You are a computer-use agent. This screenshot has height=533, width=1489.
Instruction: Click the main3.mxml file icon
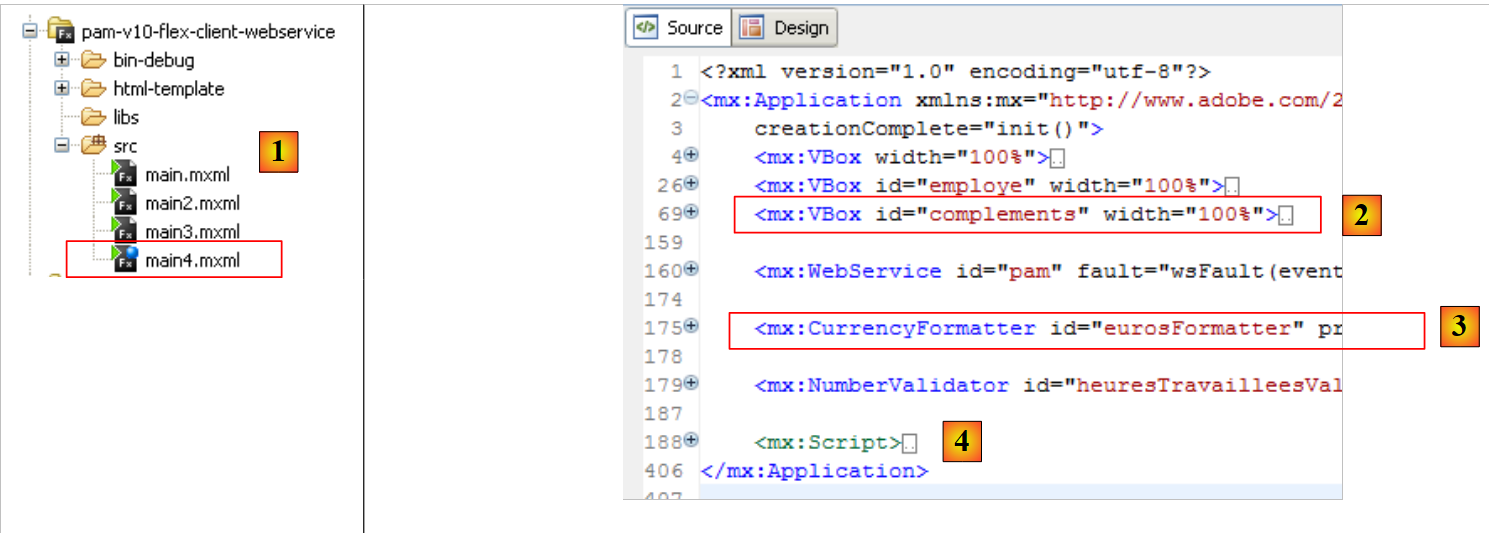coord(124,231)
